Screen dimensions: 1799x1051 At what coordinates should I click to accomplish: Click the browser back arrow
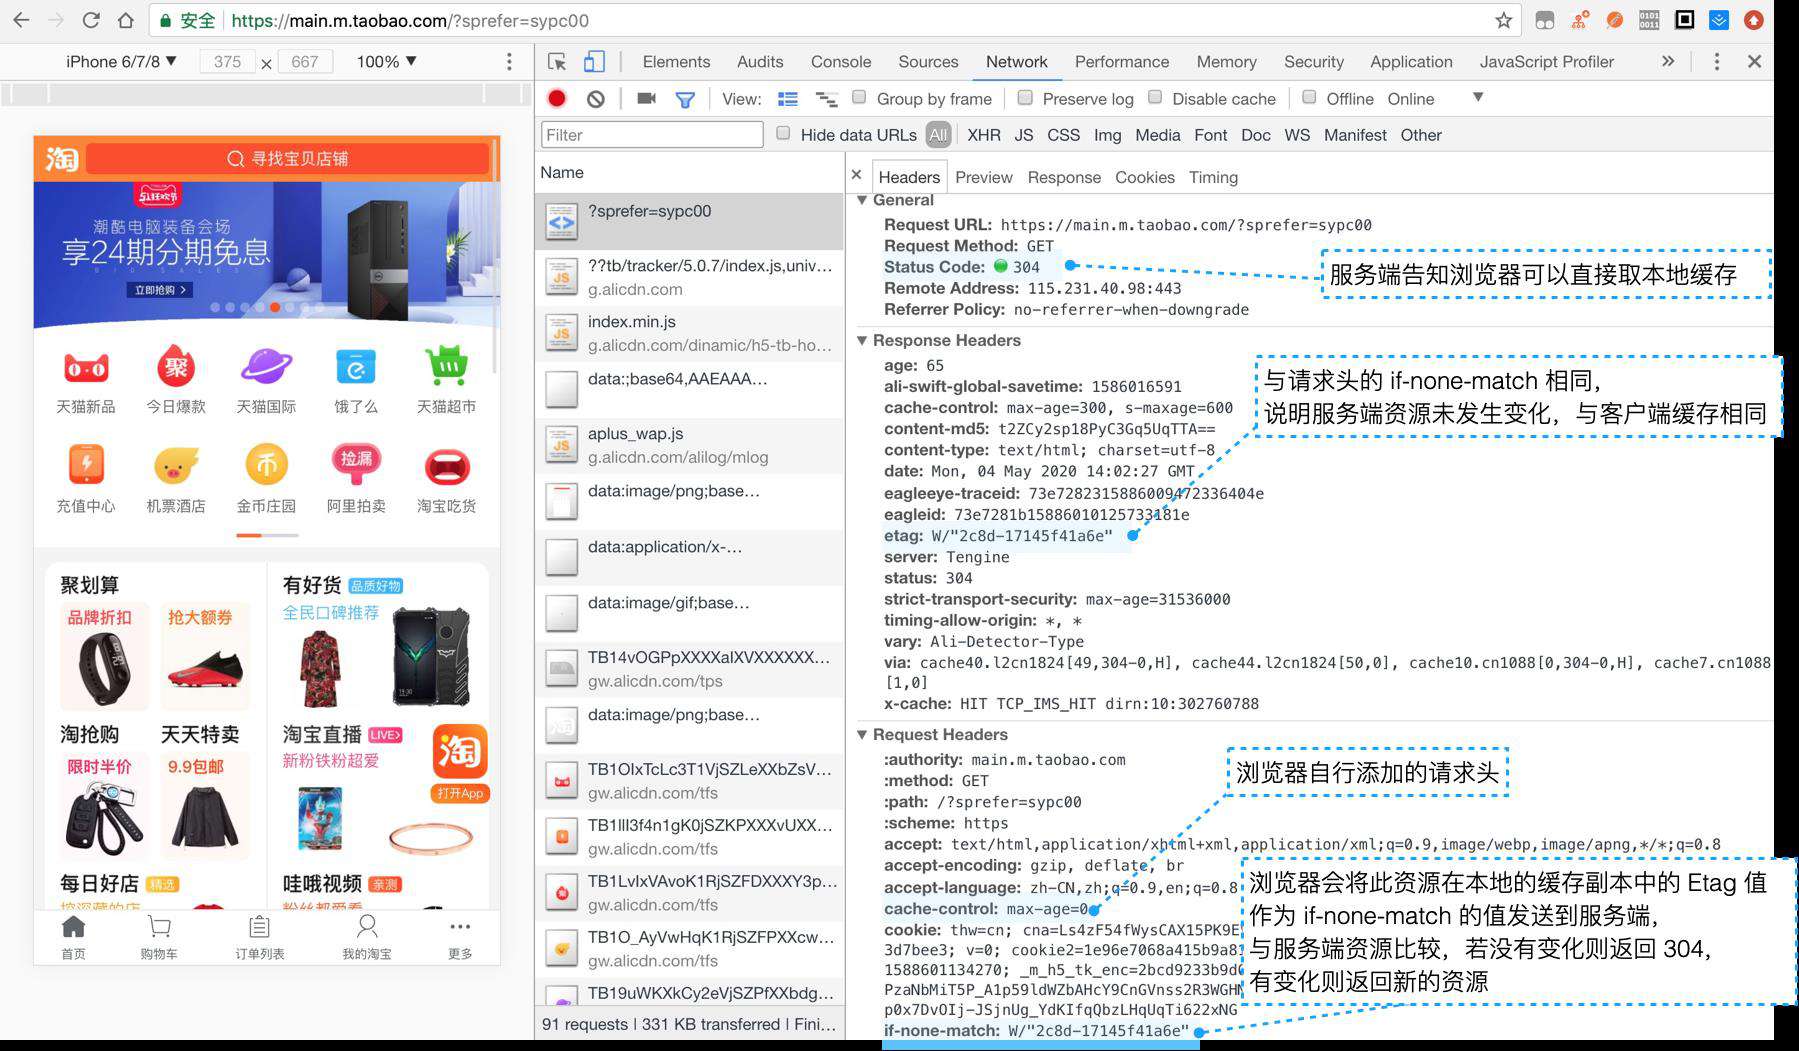[21, 20]
